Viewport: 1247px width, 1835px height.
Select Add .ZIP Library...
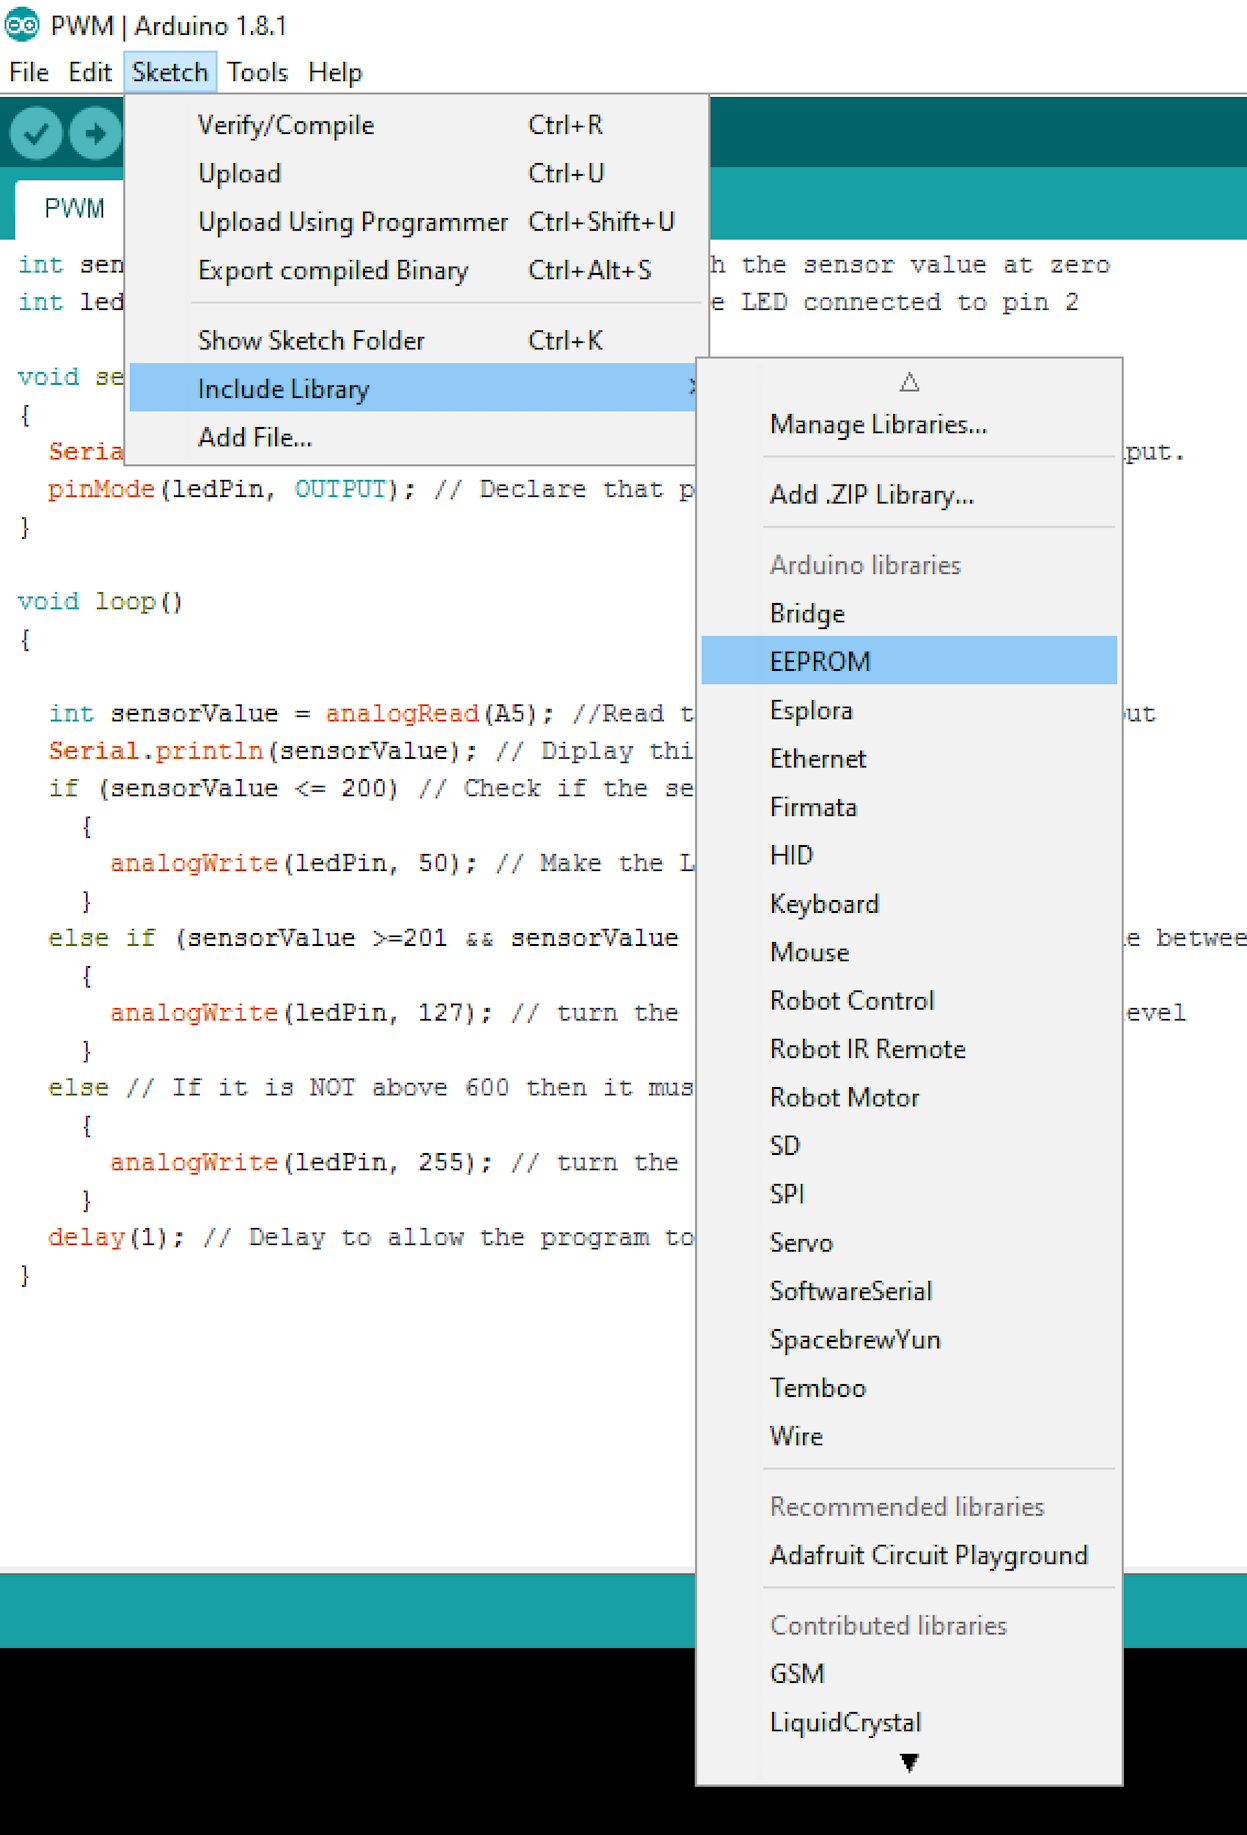(x=909, y=494)
